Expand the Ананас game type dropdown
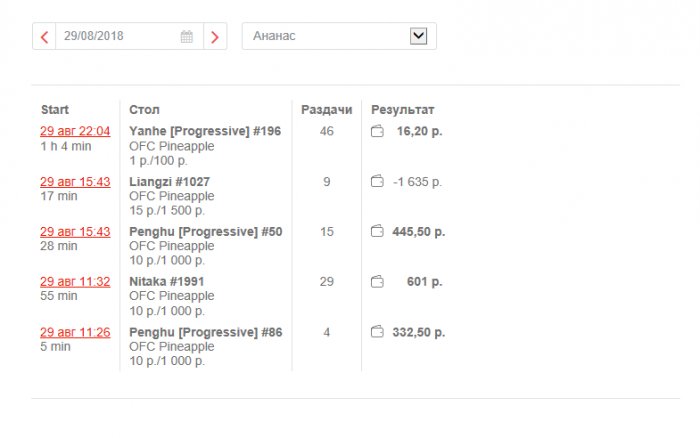The width and height of the screenshot is (700, 438). coord(418,36)
